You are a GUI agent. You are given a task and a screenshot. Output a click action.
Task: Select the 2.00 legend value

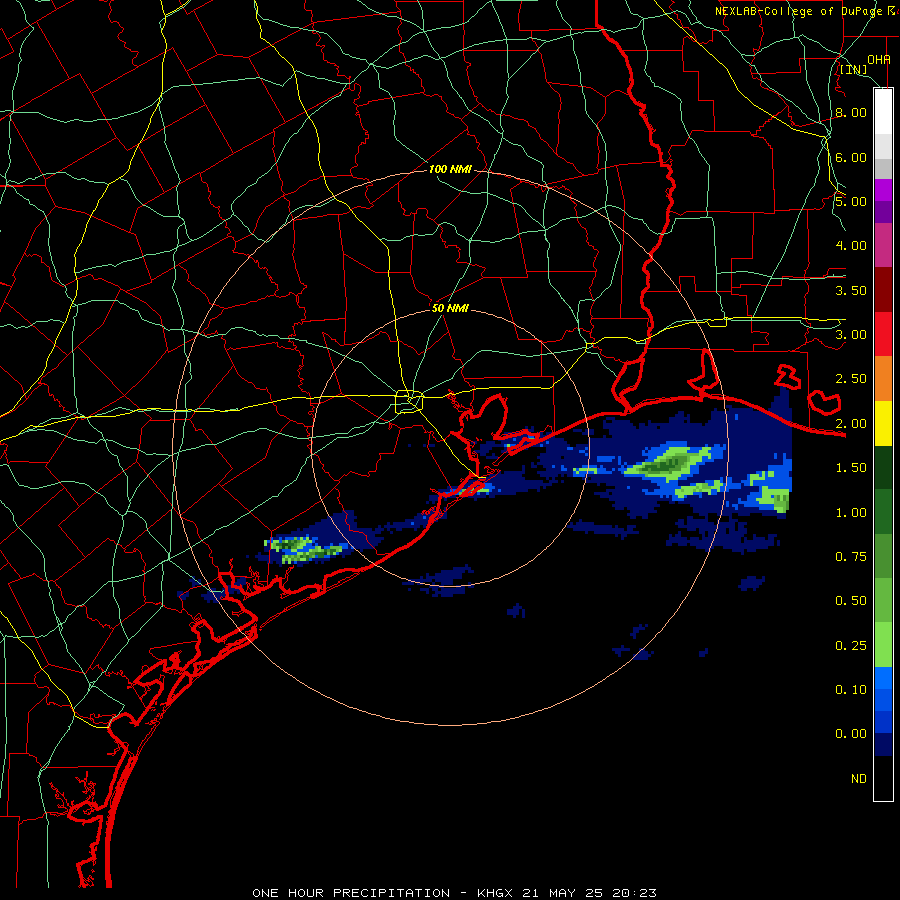pyautogui.click(x=851, y=424)
